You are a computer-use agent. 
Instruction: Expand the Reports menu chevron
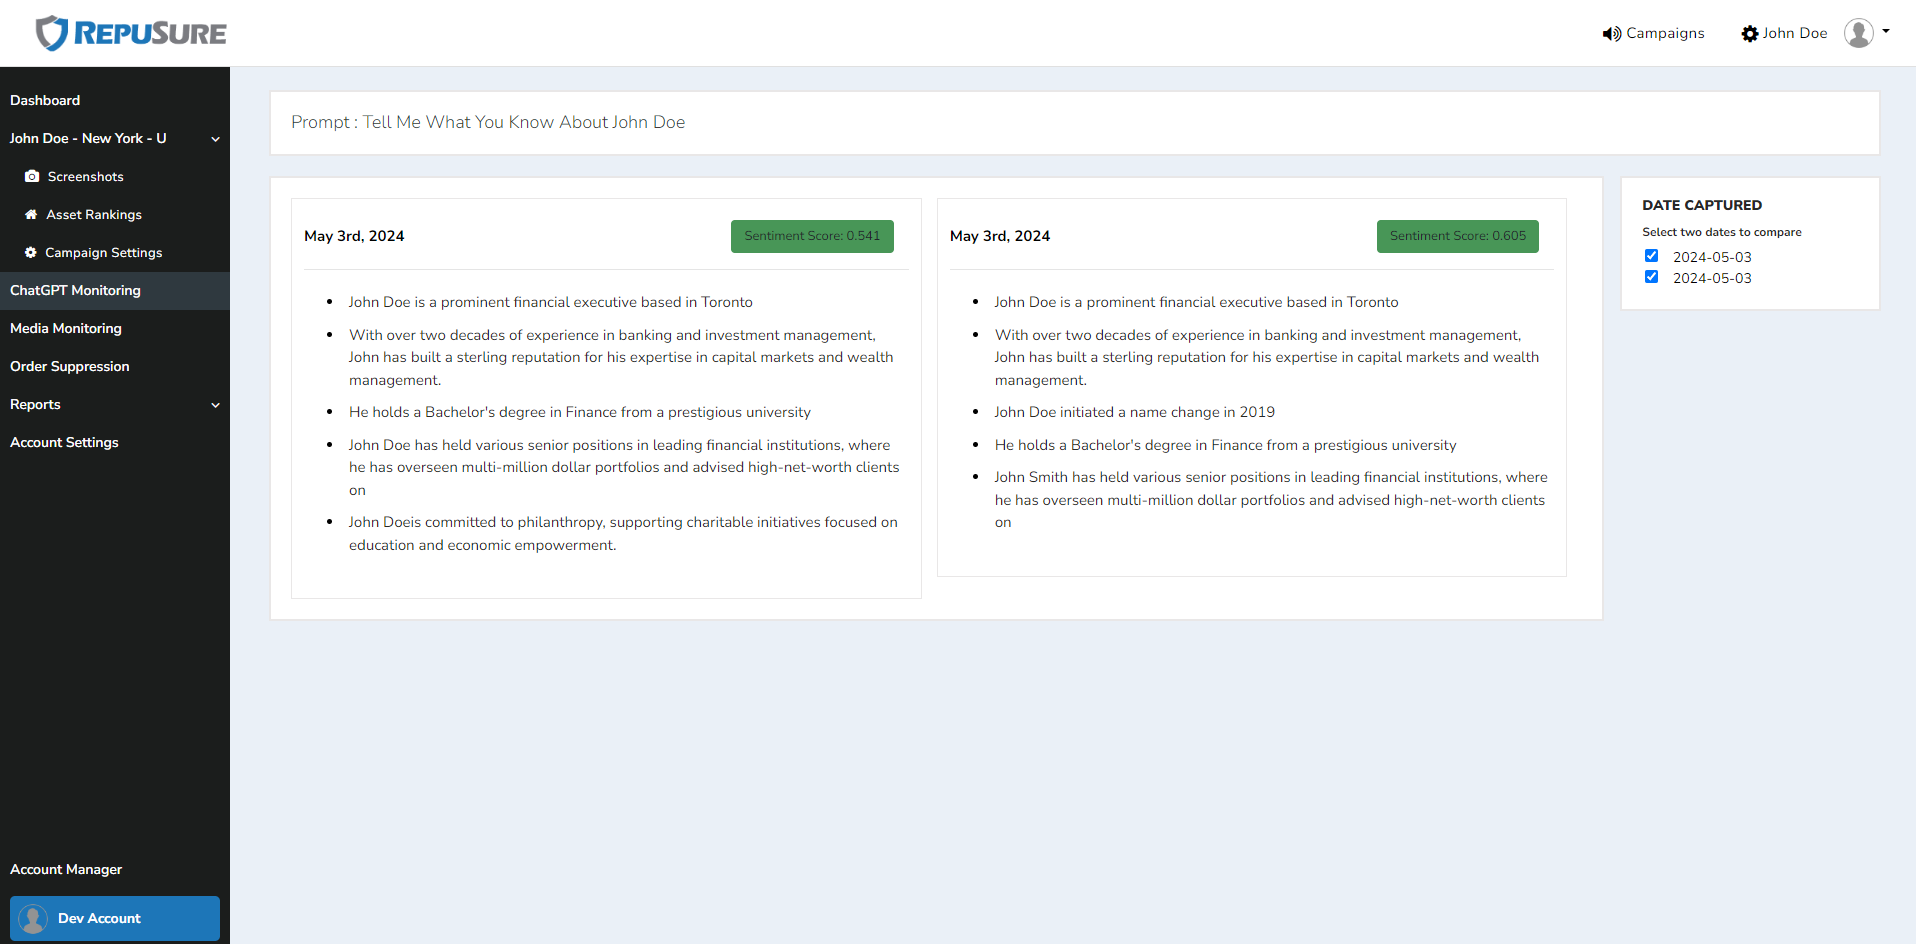point(215,405)
